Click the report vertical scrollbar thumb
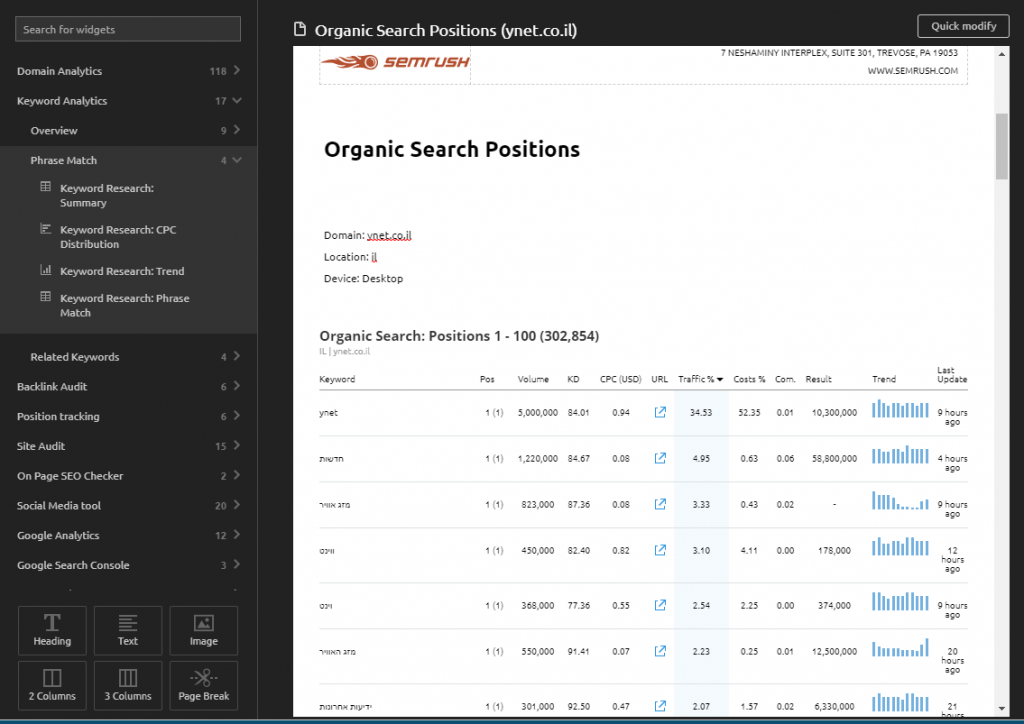The width and height of the screenshot is (1024, 724). (1002, 146)
